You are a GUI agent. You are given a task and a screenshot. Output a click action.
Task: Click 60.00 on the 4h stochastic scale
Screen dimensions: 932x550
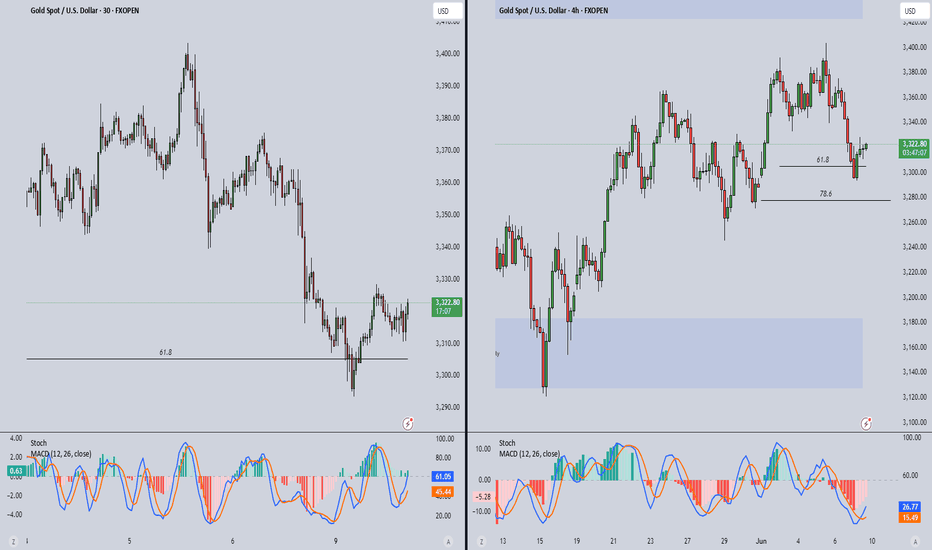(x=911, y=476)
